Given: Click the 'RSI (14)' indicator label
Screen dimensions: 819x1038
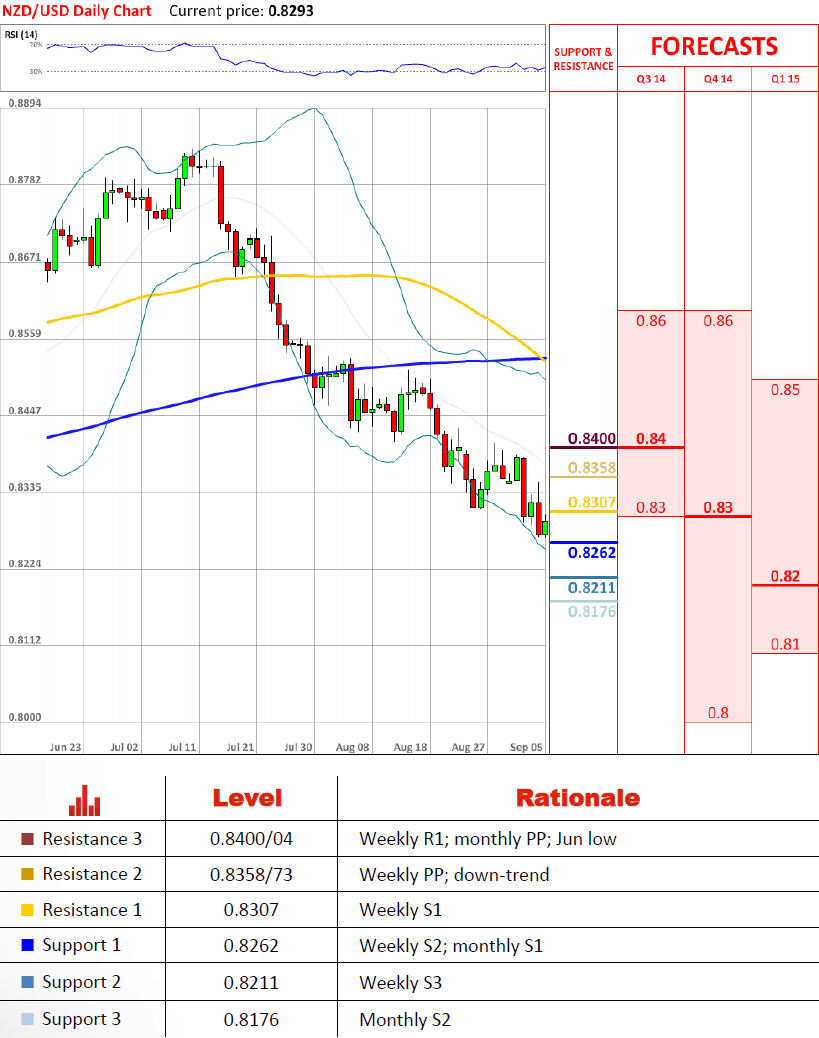Looking at the screenshot, I should [21, 34].
